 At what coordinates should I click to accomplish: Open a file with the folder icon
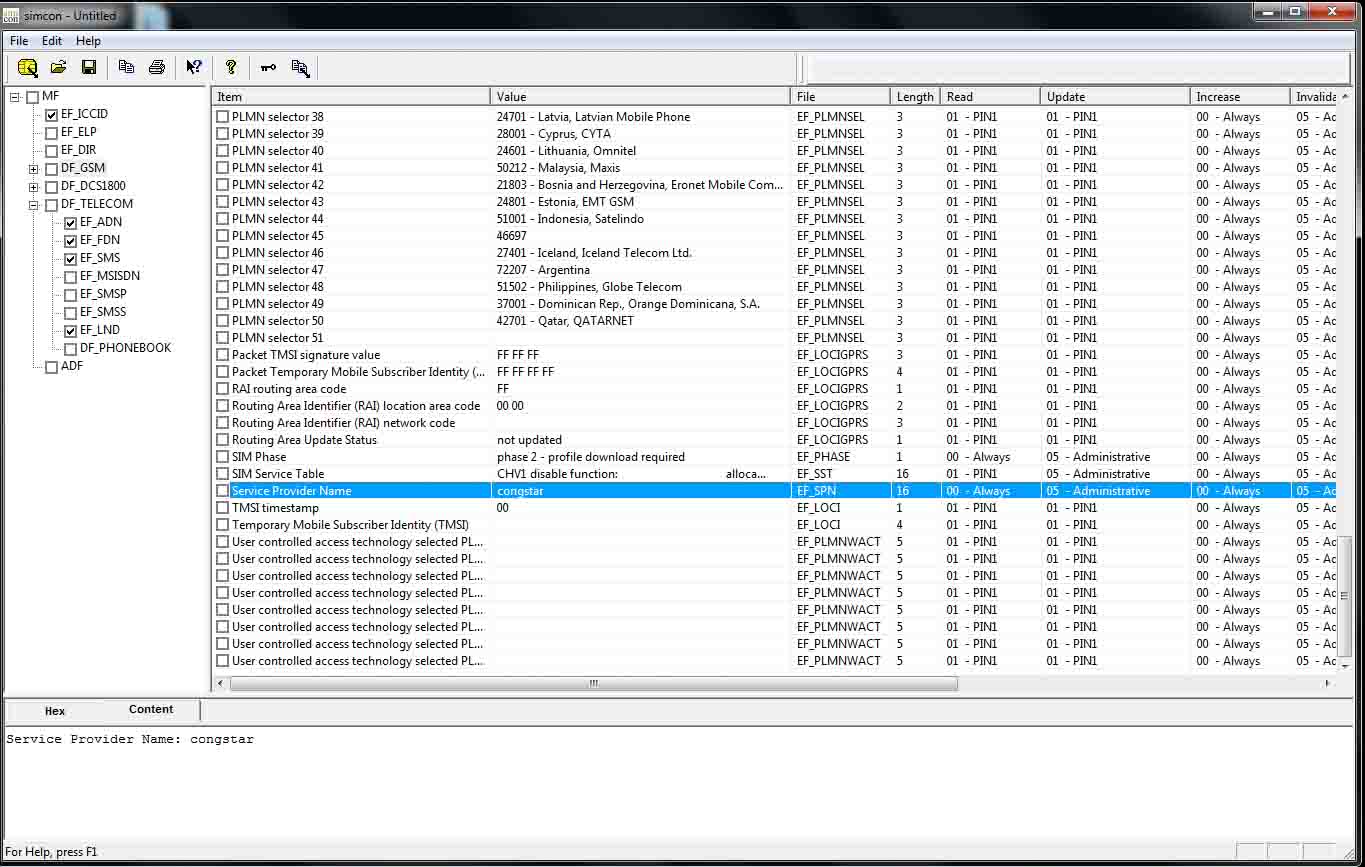pos(59,68)
